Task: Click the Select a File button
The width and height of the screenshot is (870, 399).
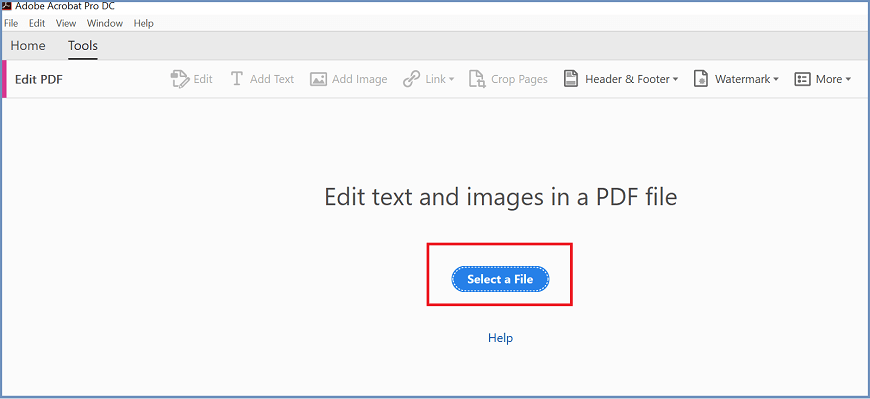Action: coord(500,279)
